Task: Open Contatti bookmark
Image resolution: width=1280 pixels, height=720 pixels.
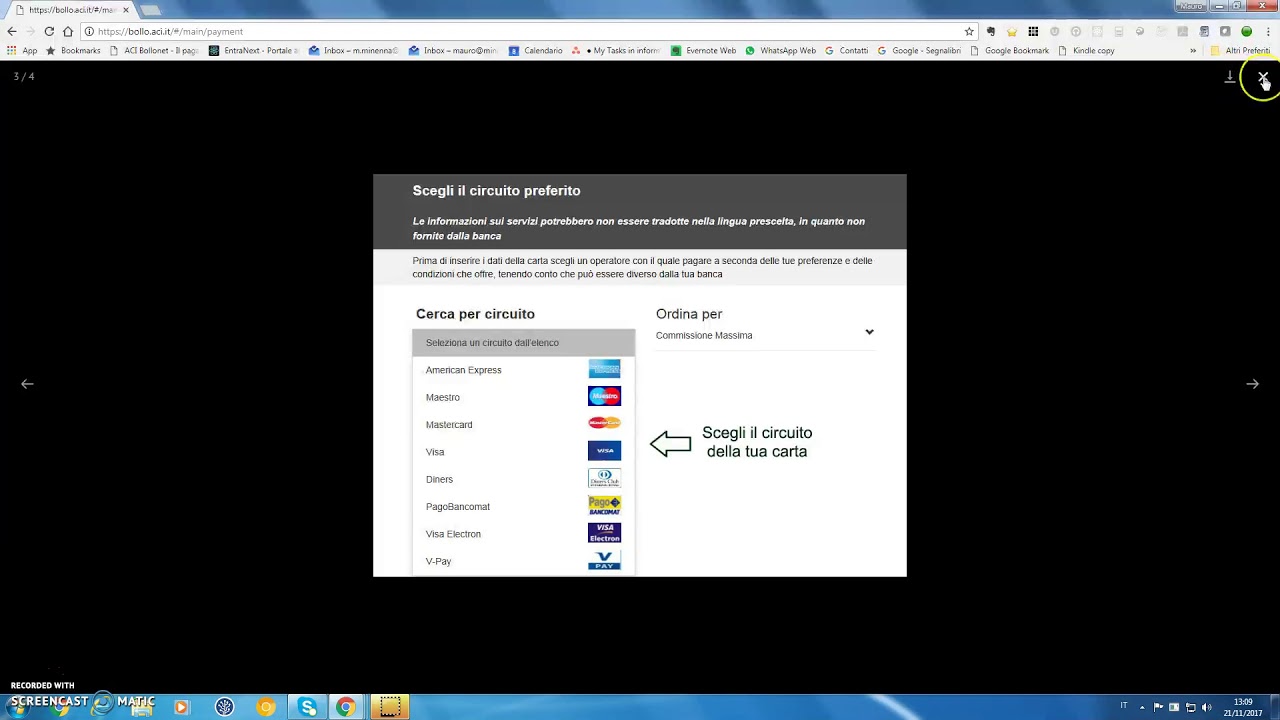Action: click(846, 51)
